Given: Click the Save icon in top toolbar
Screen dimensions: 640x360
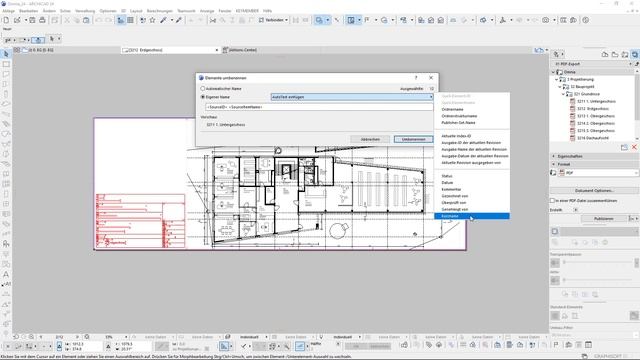Looking at the screenshot, I should (x=32, y=20).
